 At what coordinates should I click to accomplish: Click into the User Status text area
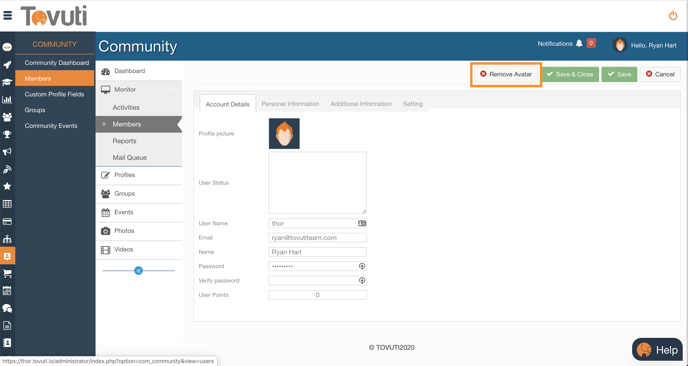(x=317, y=183)
